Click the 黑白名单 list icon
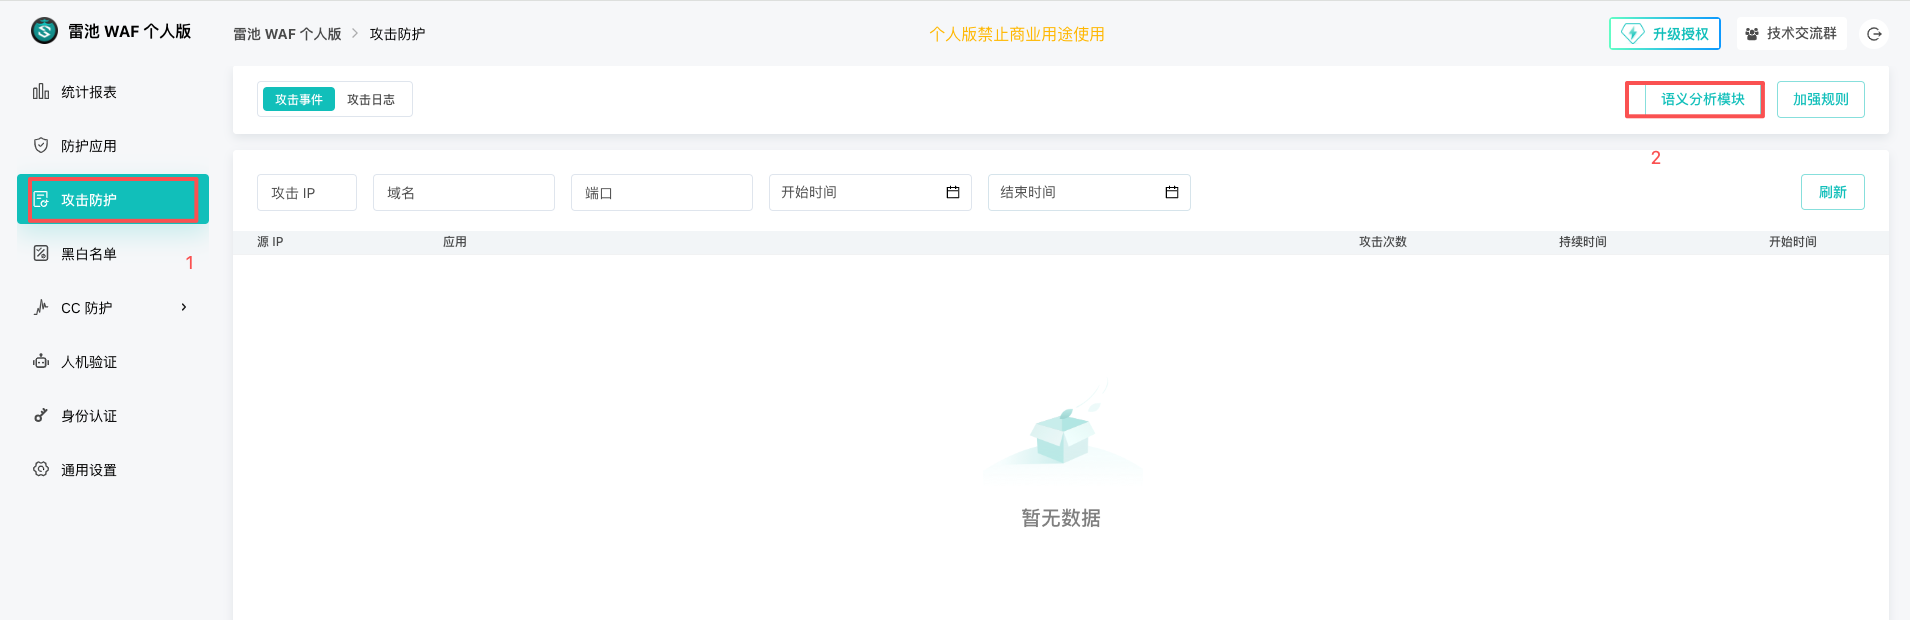 [41, 254]
